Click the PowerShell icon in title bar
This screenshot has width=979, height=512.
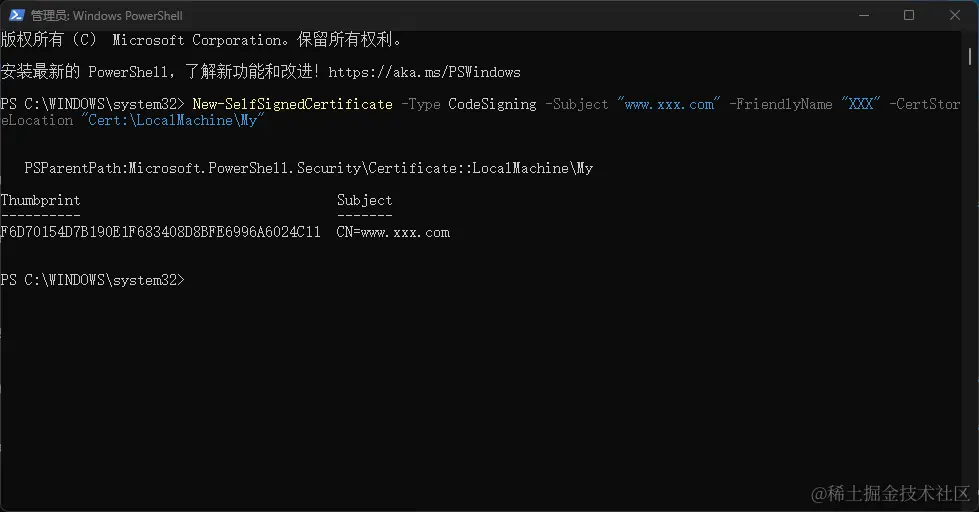coord(17,15)
